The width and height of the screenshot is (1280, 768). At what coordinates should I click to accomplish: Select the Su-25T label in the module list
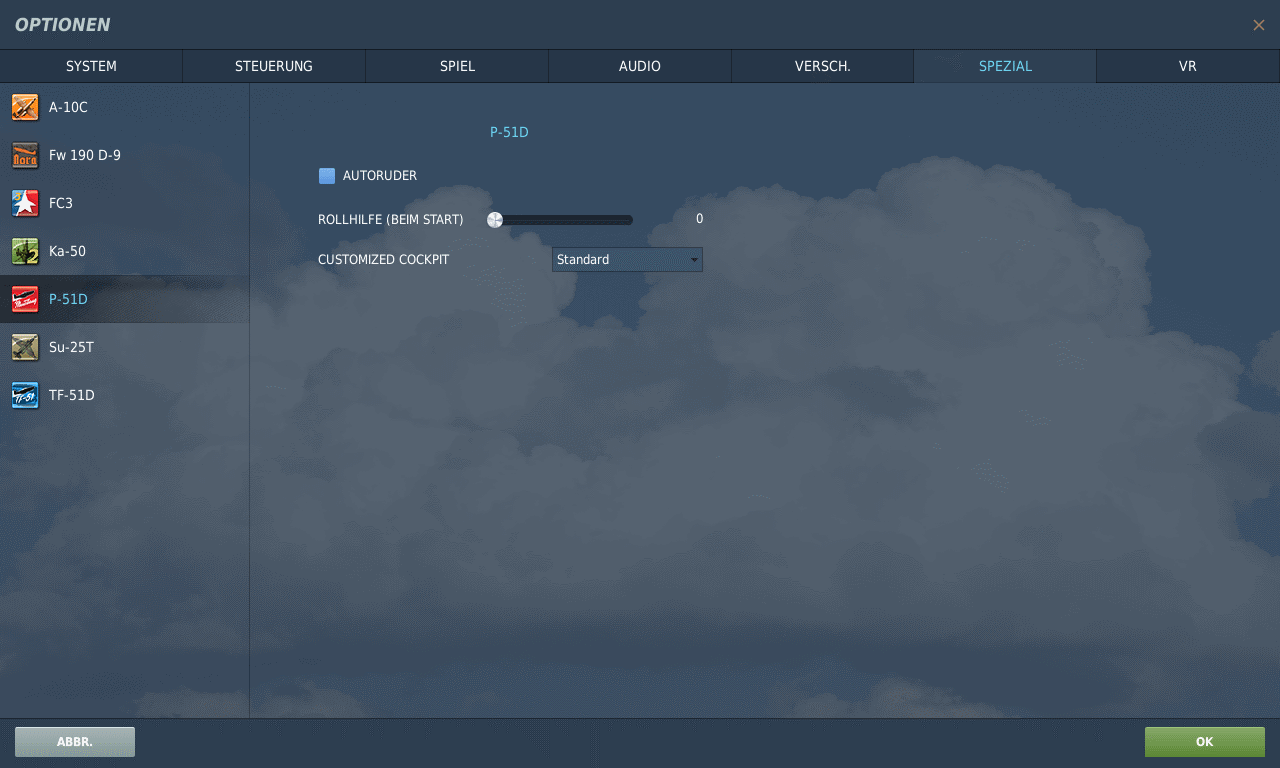pyautogui.click(x=71, y=347)
